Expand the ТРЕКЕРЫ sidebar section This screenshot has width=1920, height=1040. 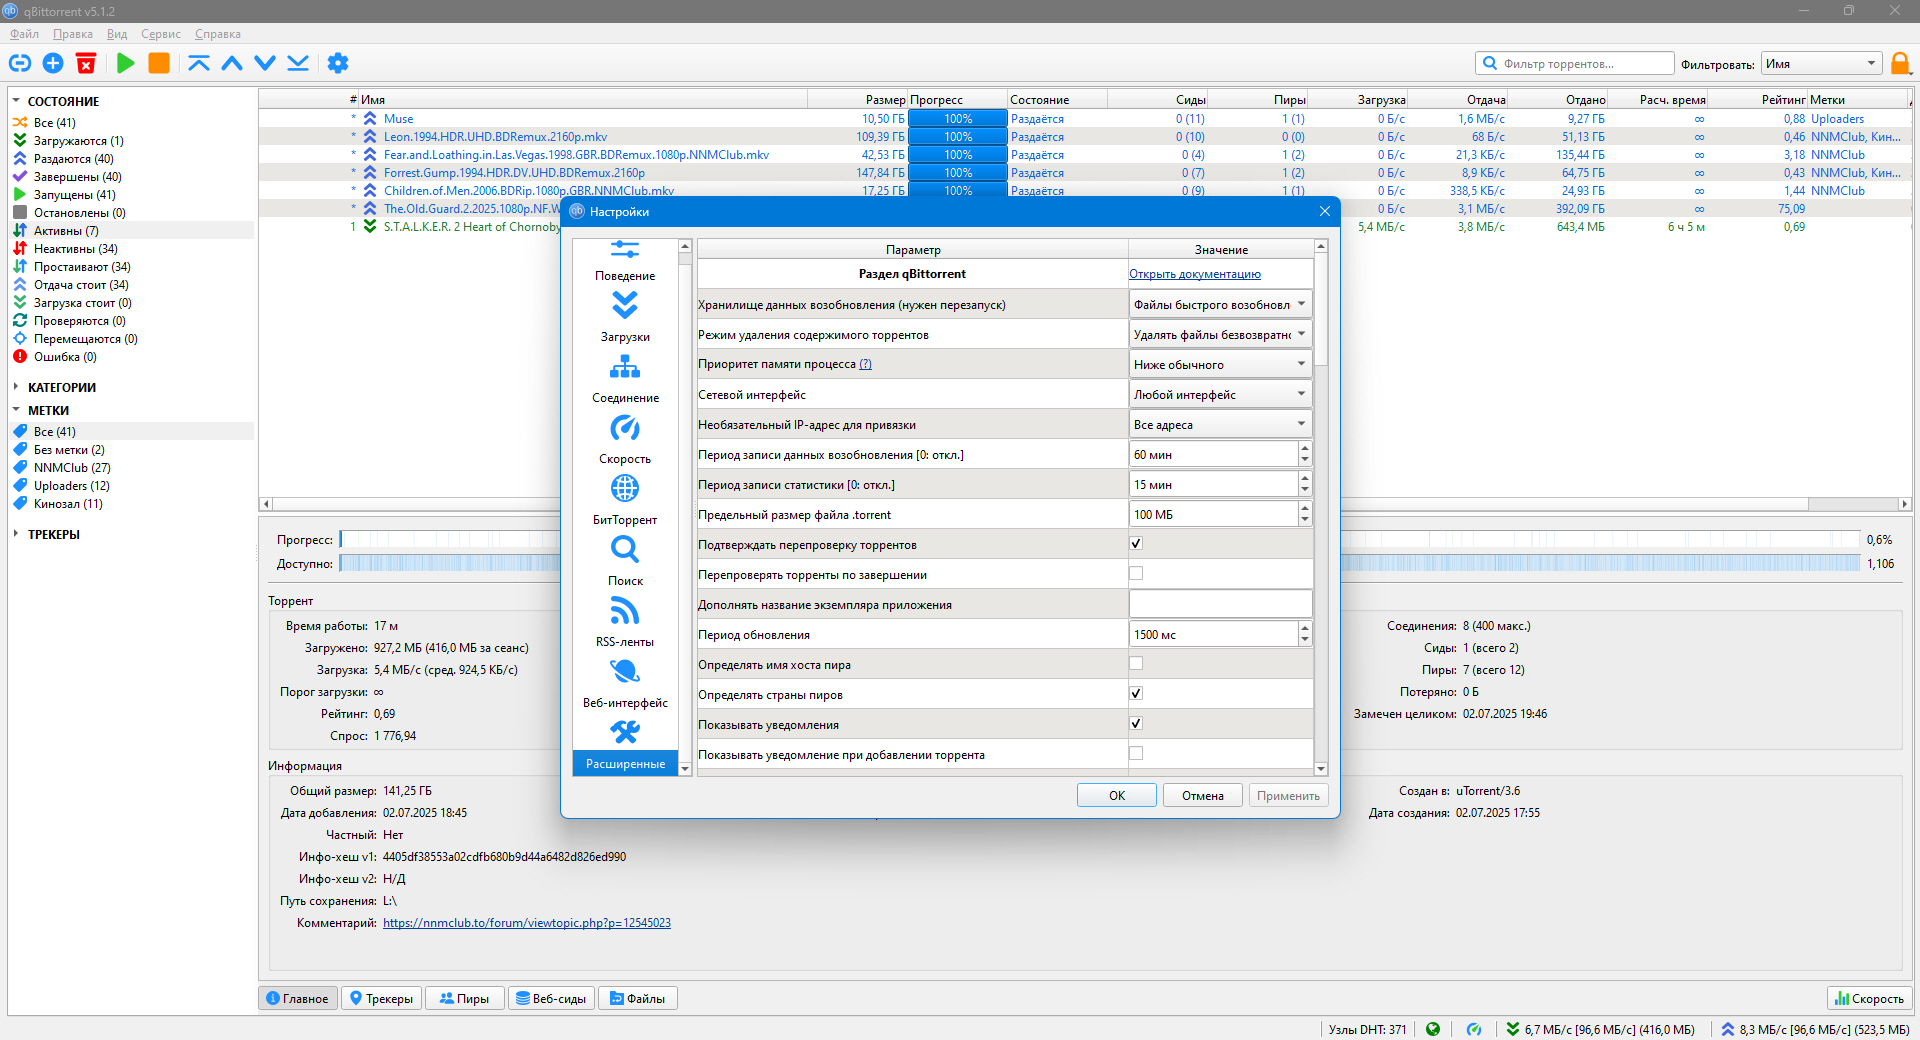click(16, 534)
